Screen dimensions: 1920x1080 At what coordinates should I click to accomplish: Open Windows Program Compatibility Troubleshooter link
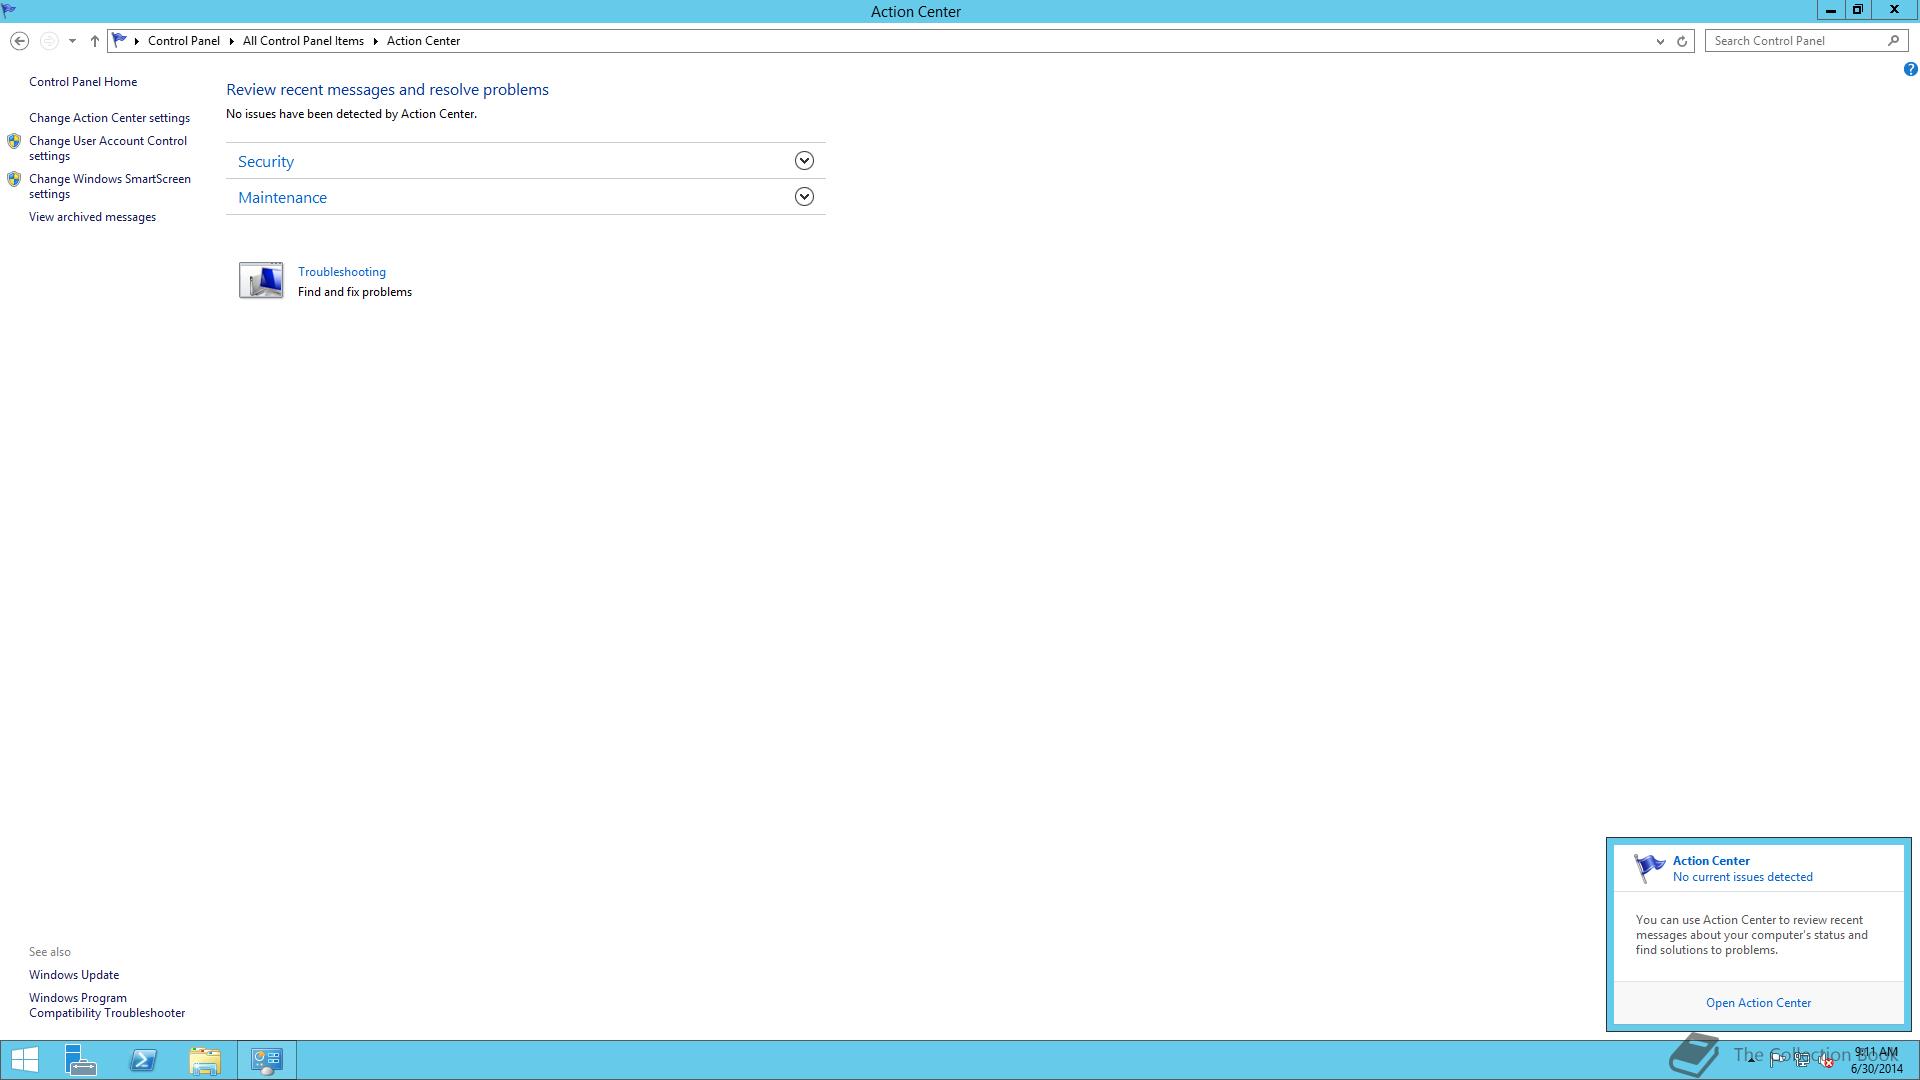pyautogui.click(x=107, y=1005)
